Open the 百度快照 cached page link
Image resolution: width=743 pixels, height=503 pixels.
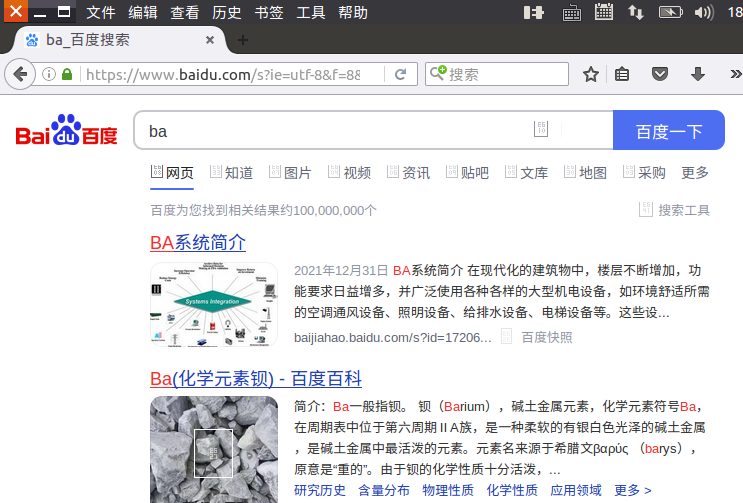[547, 338]
